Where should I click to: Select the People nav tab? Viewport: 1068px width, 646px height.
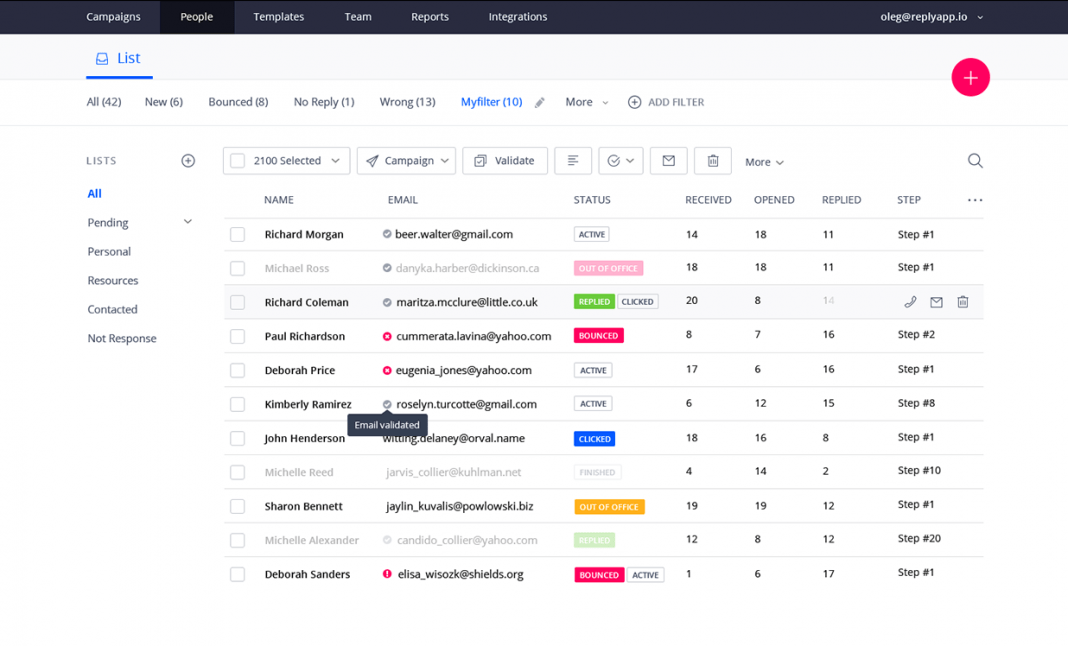197,17
